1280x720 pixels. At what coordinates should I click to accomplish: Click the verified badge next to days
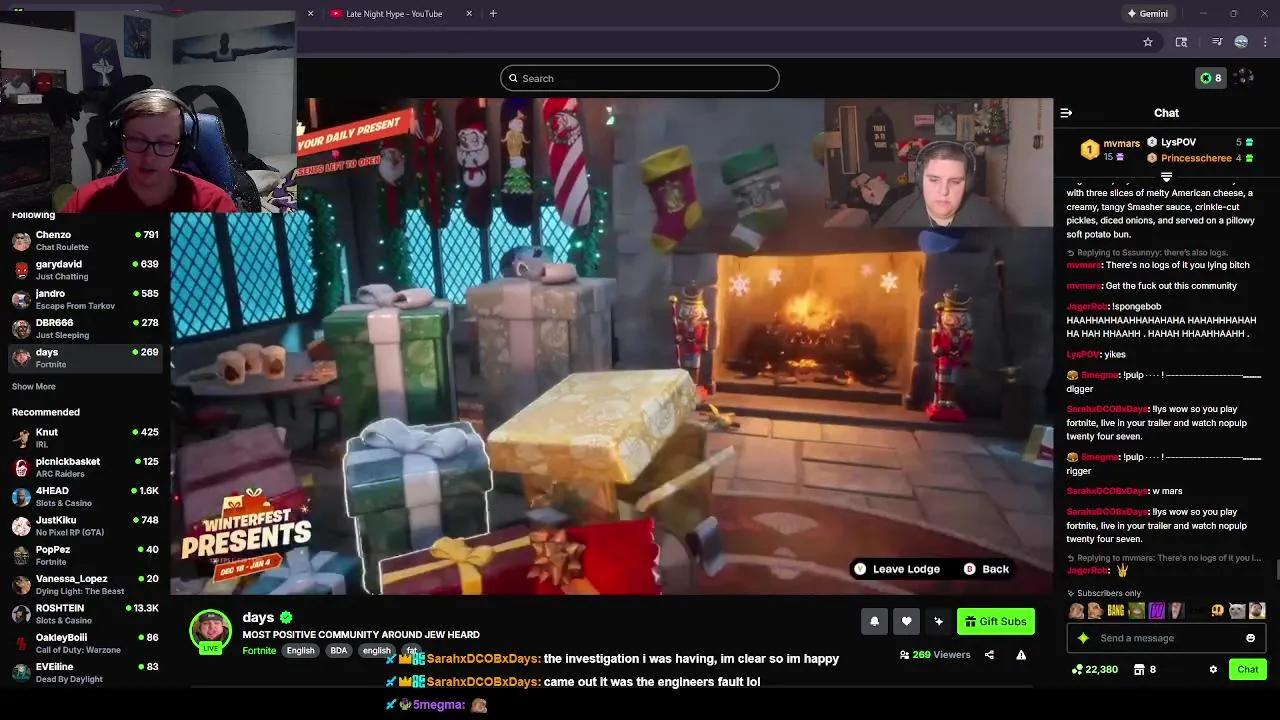[286, 617]
